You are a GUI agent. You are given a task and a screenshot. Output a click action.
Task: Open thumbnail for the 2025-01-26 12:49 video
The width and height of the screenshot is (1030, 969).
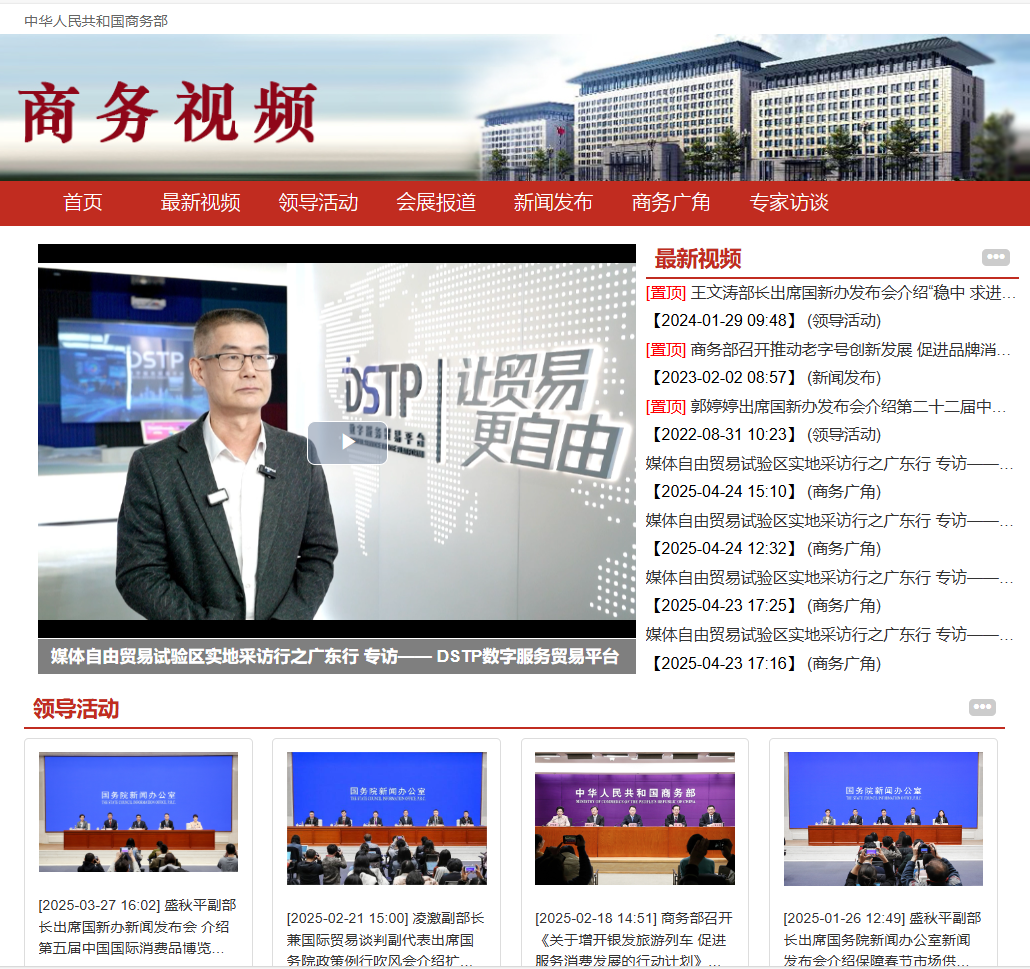tap(884, 819)
